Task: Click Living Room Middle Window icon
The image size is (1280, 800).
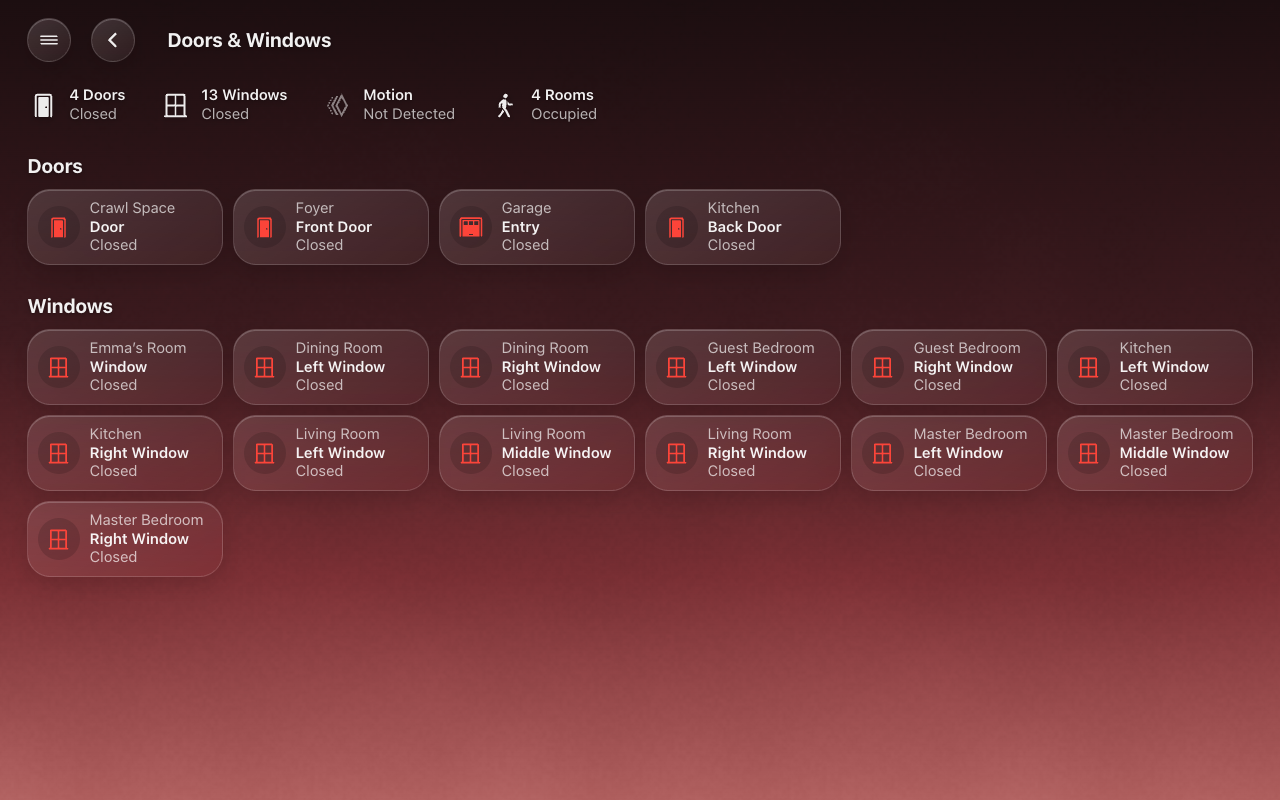Action: pyautogui.click(x=471, y=453)
